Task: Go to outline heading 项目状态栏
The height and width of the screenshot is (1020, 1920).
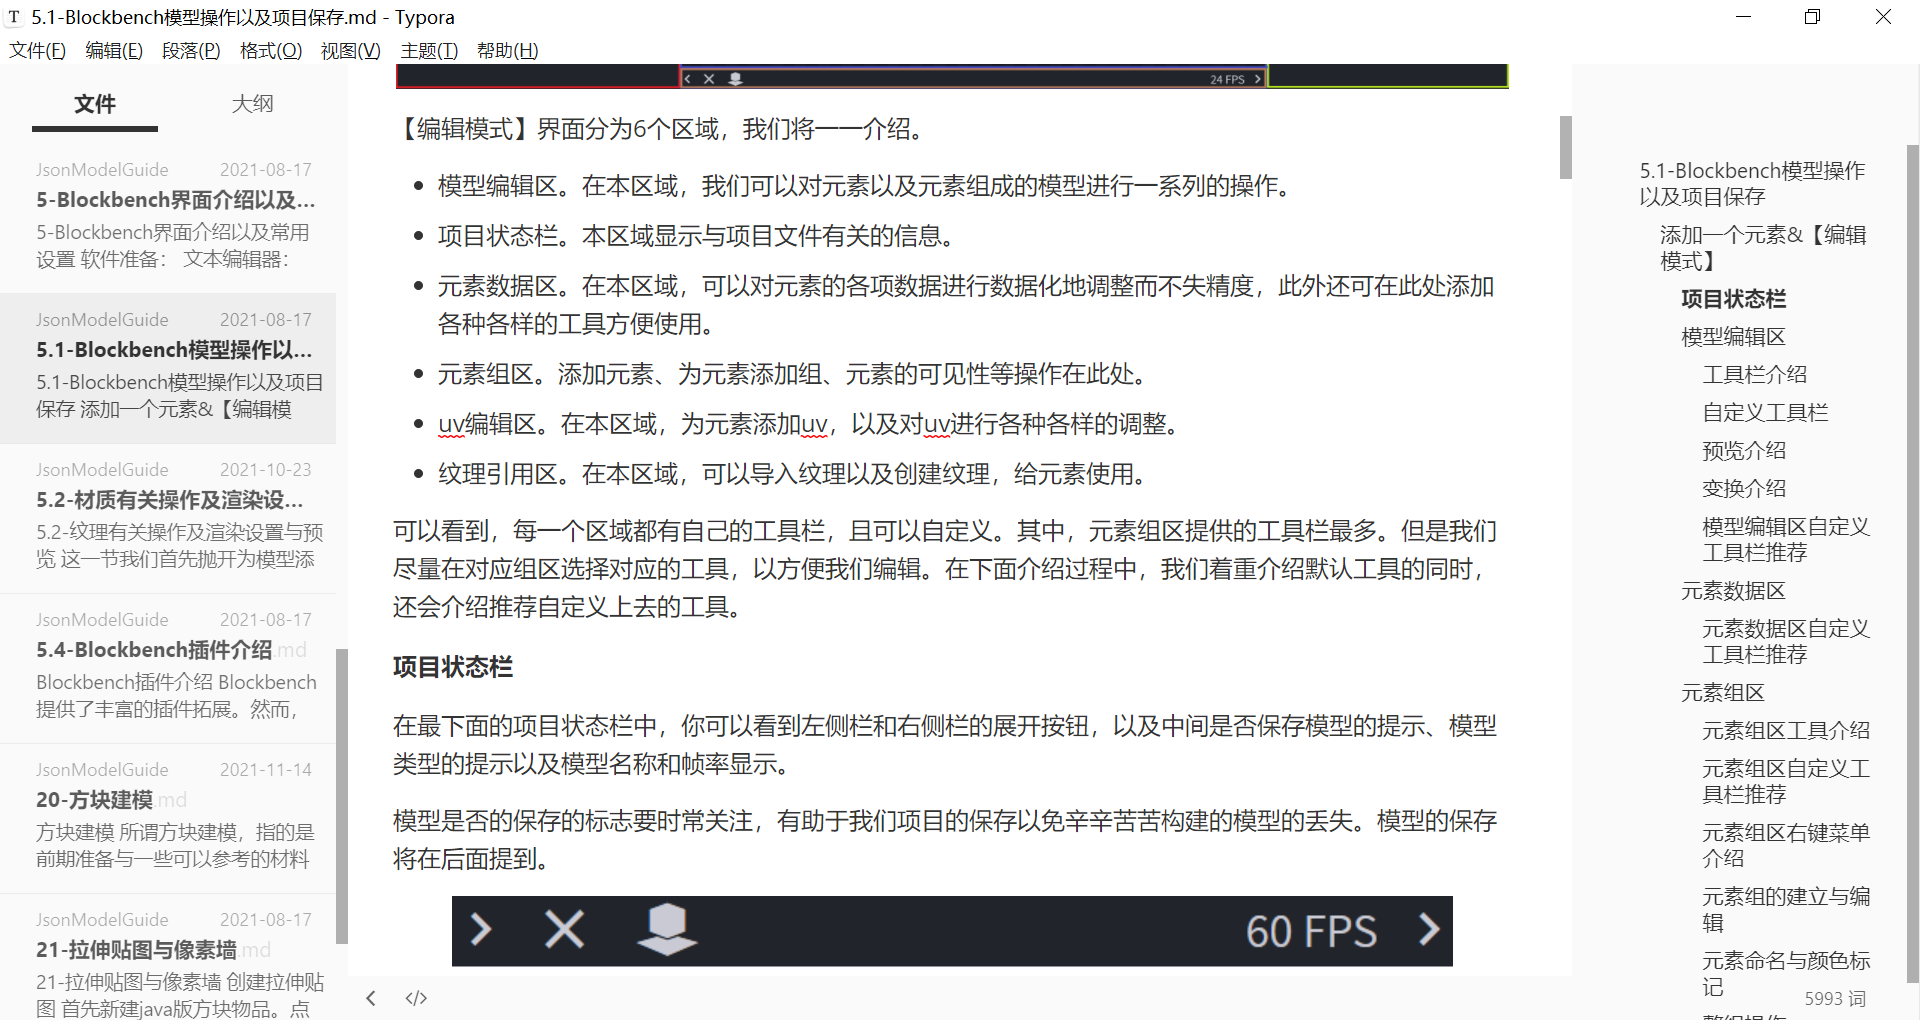Action: pos(1733,299)
